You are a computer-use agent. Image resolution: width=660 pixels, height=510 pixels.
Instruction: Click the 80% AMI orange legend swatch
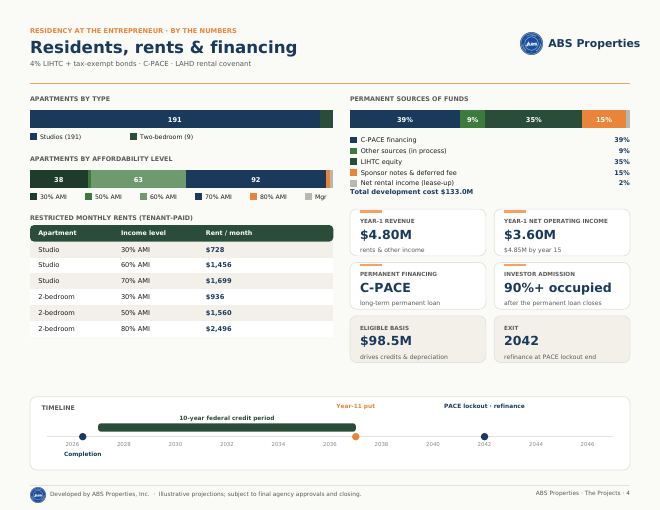[253, 197]
